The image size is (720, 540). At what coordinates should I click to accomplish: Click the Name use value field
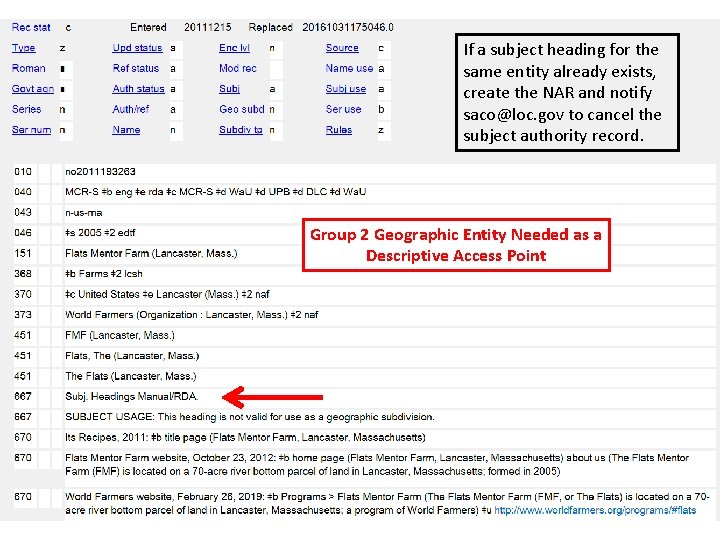coord(384,69)
